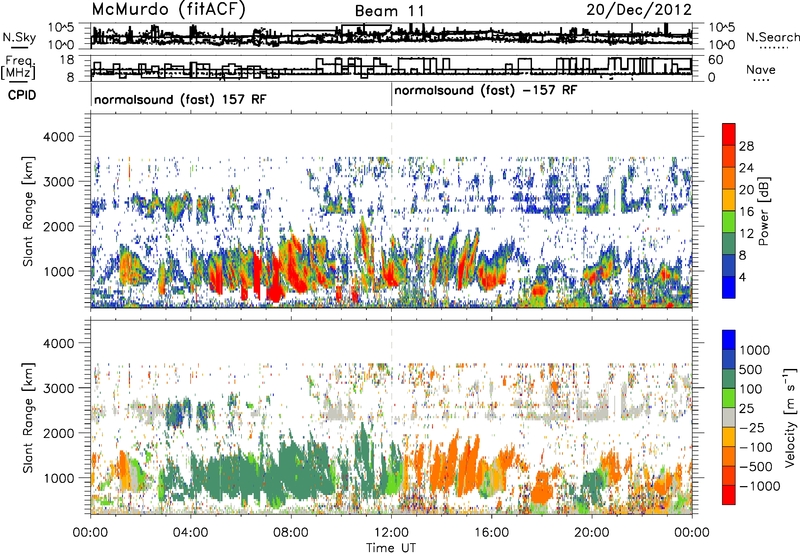
Task: Click the "16:00" time tick label
Action: coord(491,533)
